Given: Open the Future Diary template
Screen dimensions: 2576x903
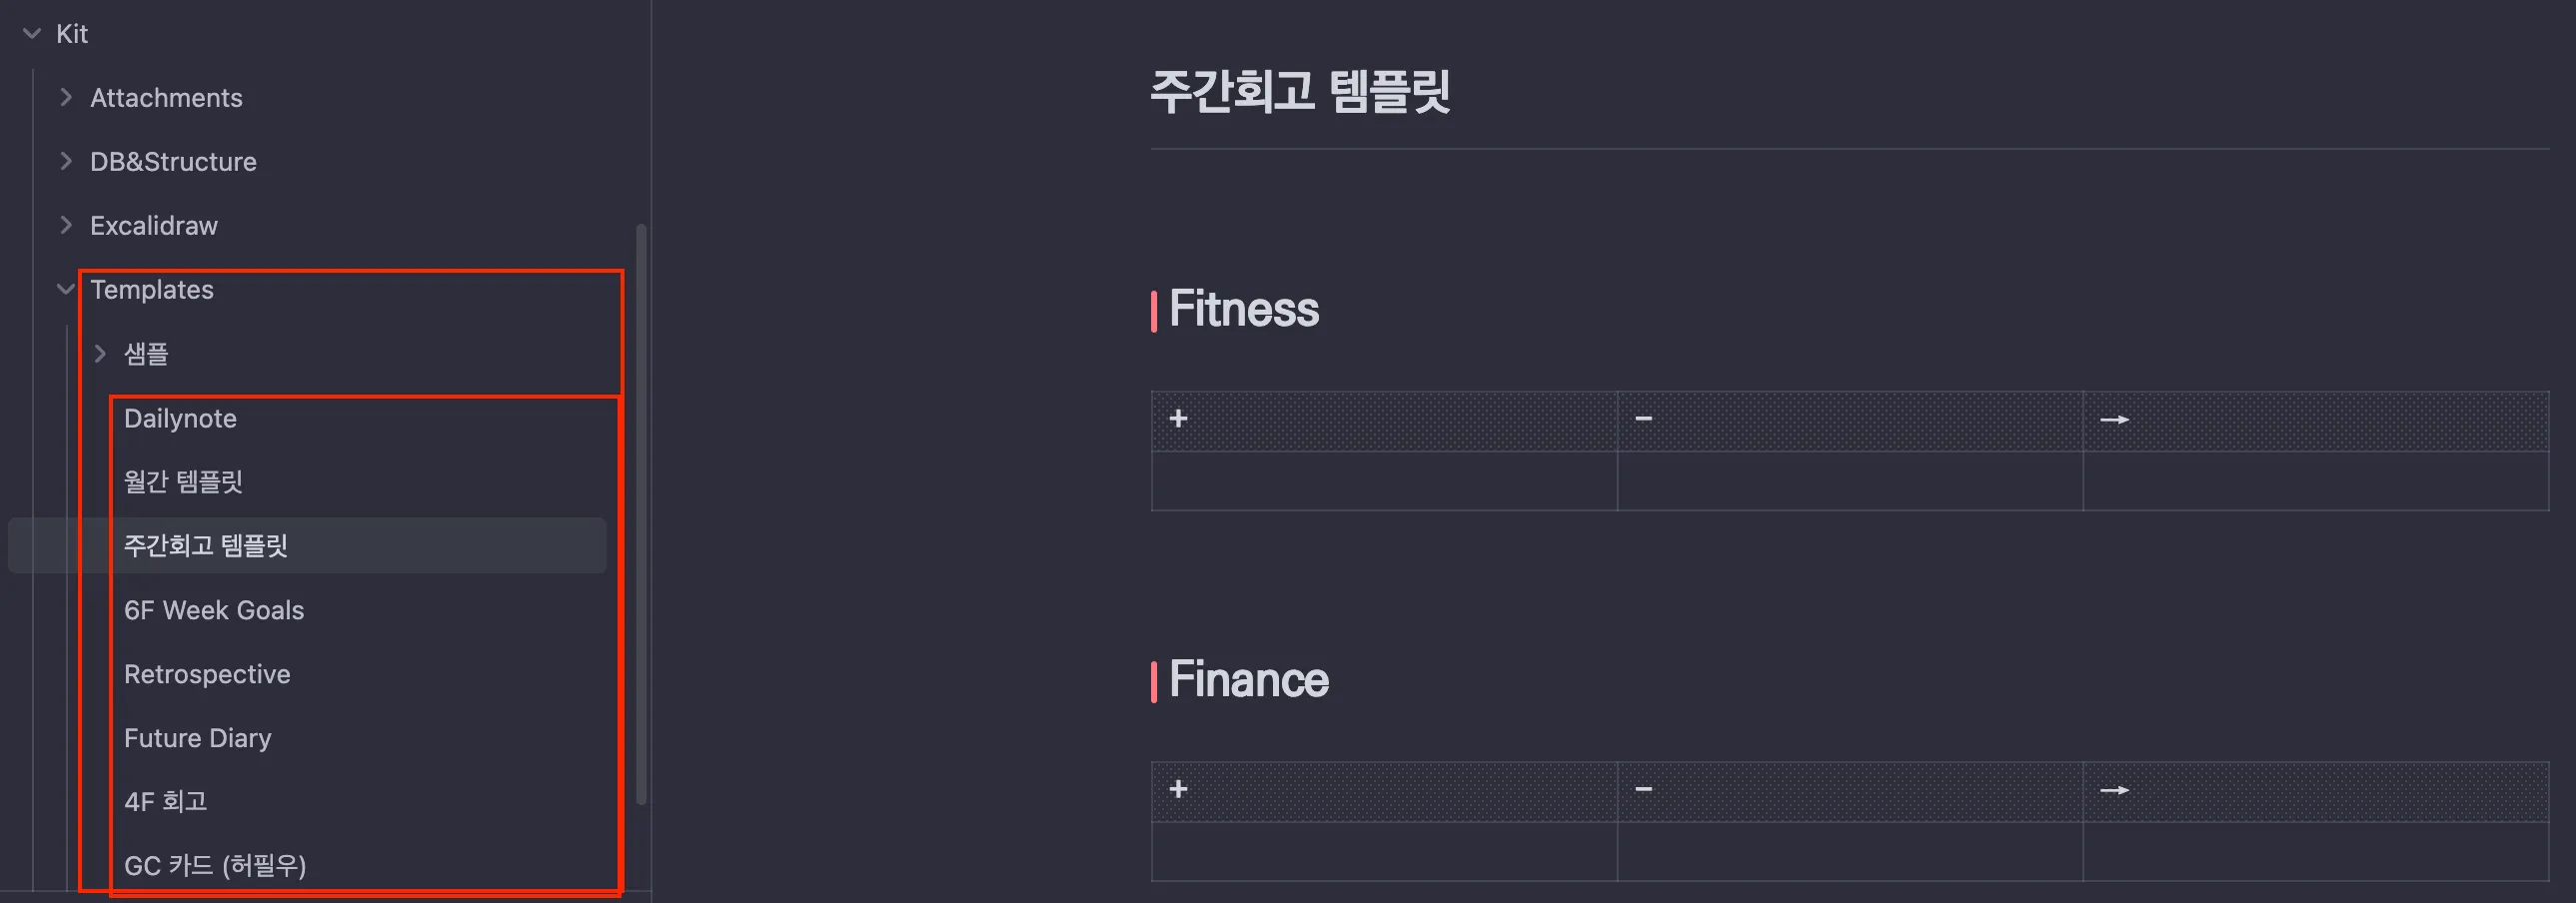Looking at the screenshot, I should [x=197, y=738].
